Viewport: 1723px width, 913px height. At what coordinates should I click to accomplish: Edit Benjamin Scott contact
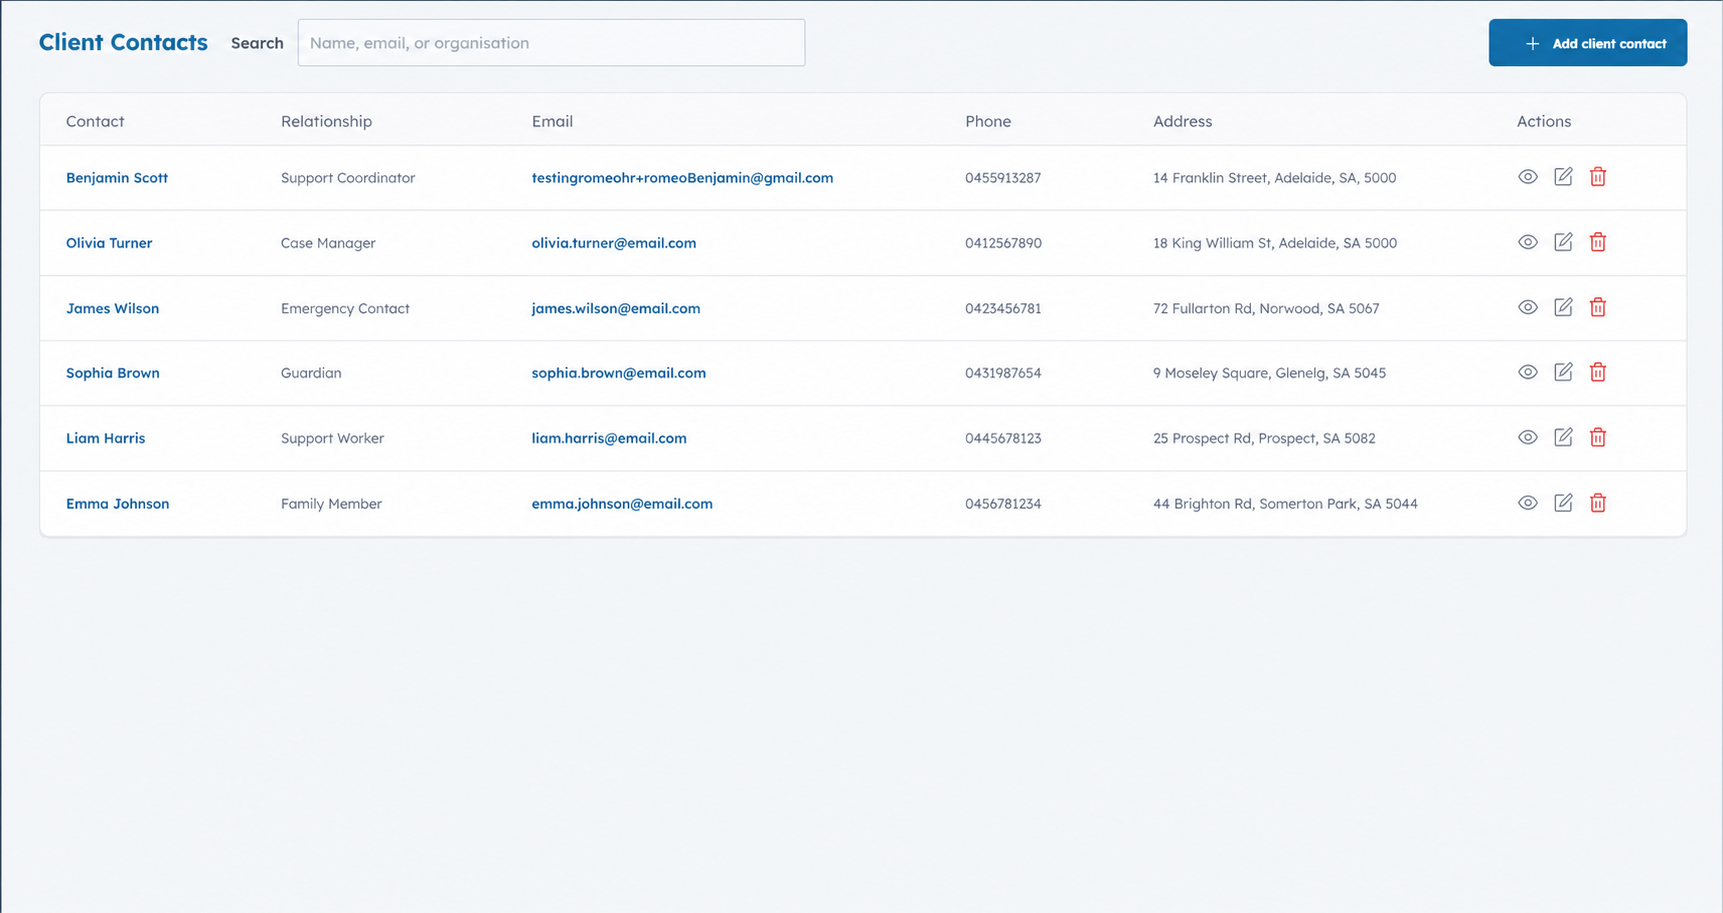pyautogui.click(x=1563, y=177)
